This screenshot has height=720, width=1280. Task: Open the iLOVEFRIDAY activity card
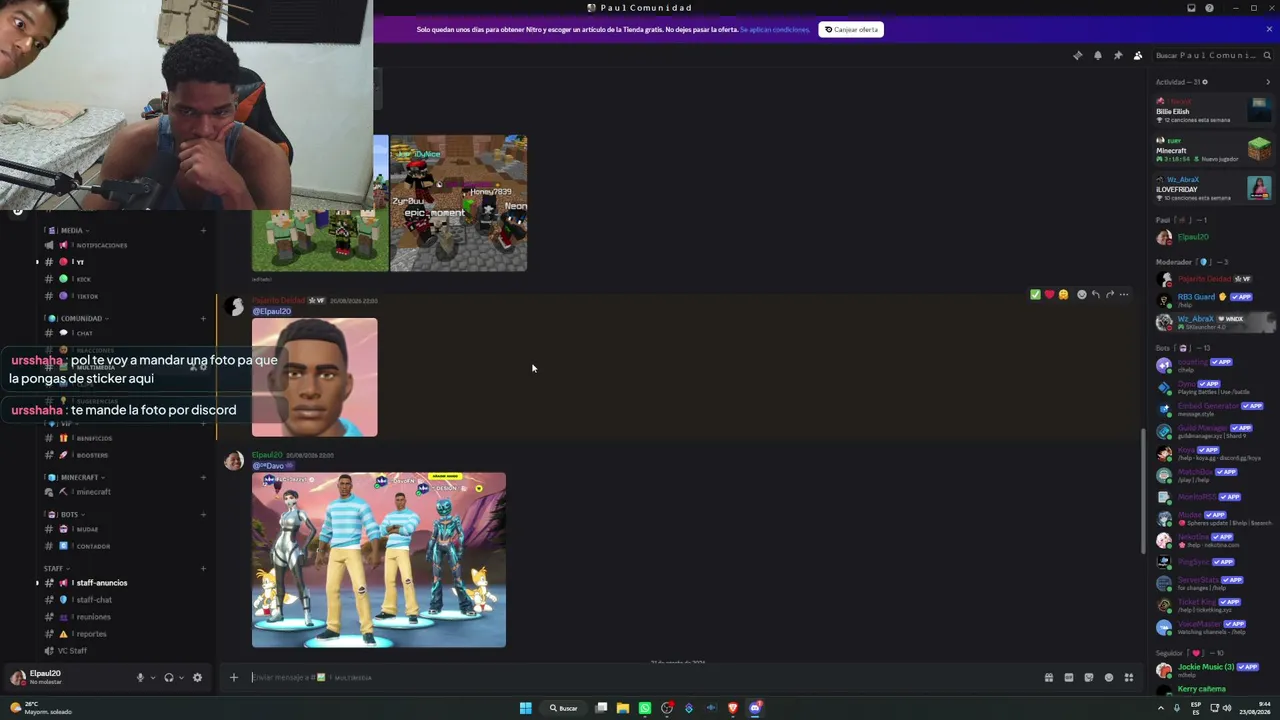[1213, 189]
